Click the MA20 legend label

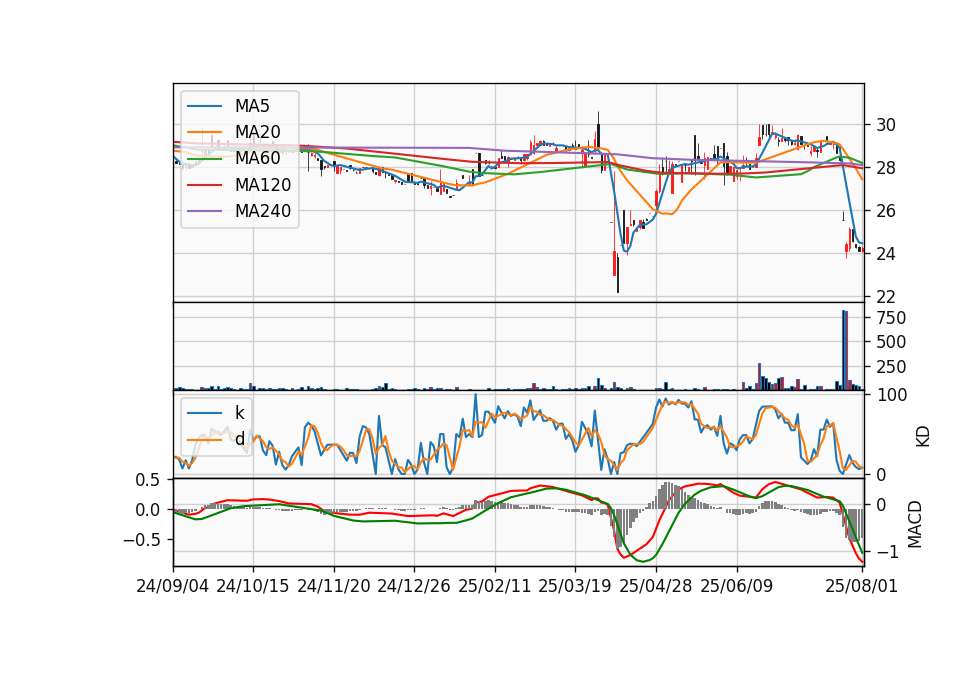point(257,132)
